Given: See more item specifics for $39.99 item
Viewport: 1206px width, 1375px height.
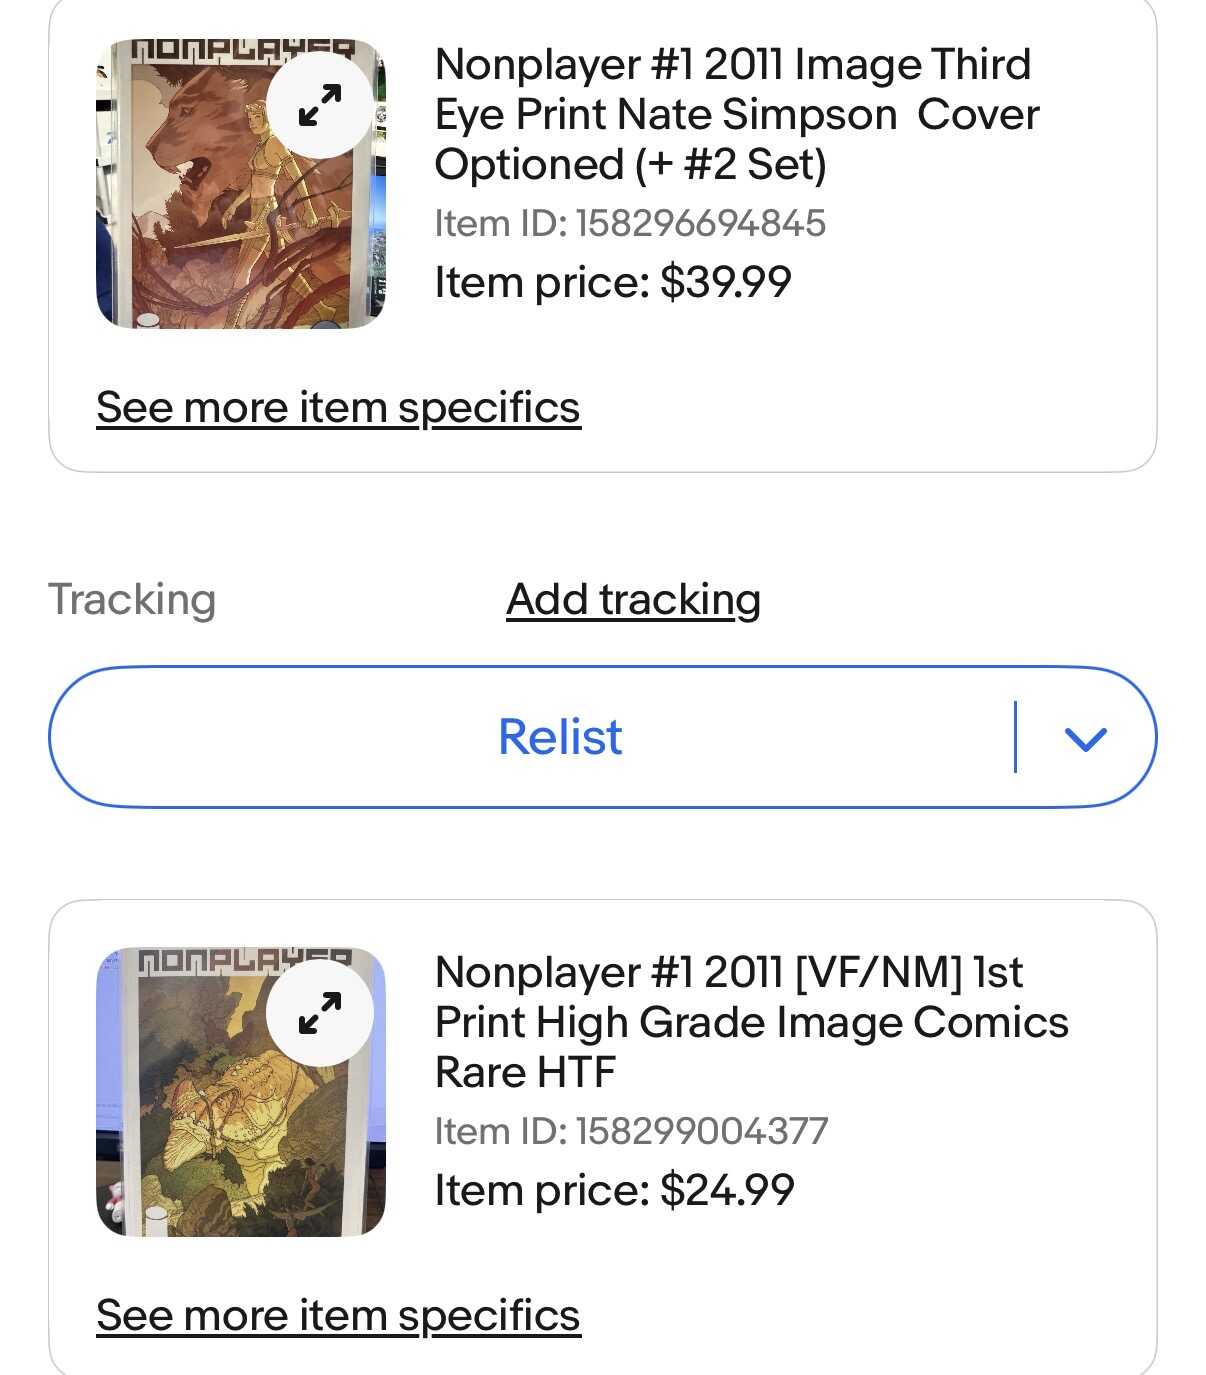Looking at the screenshot, I should click(338, 408).
